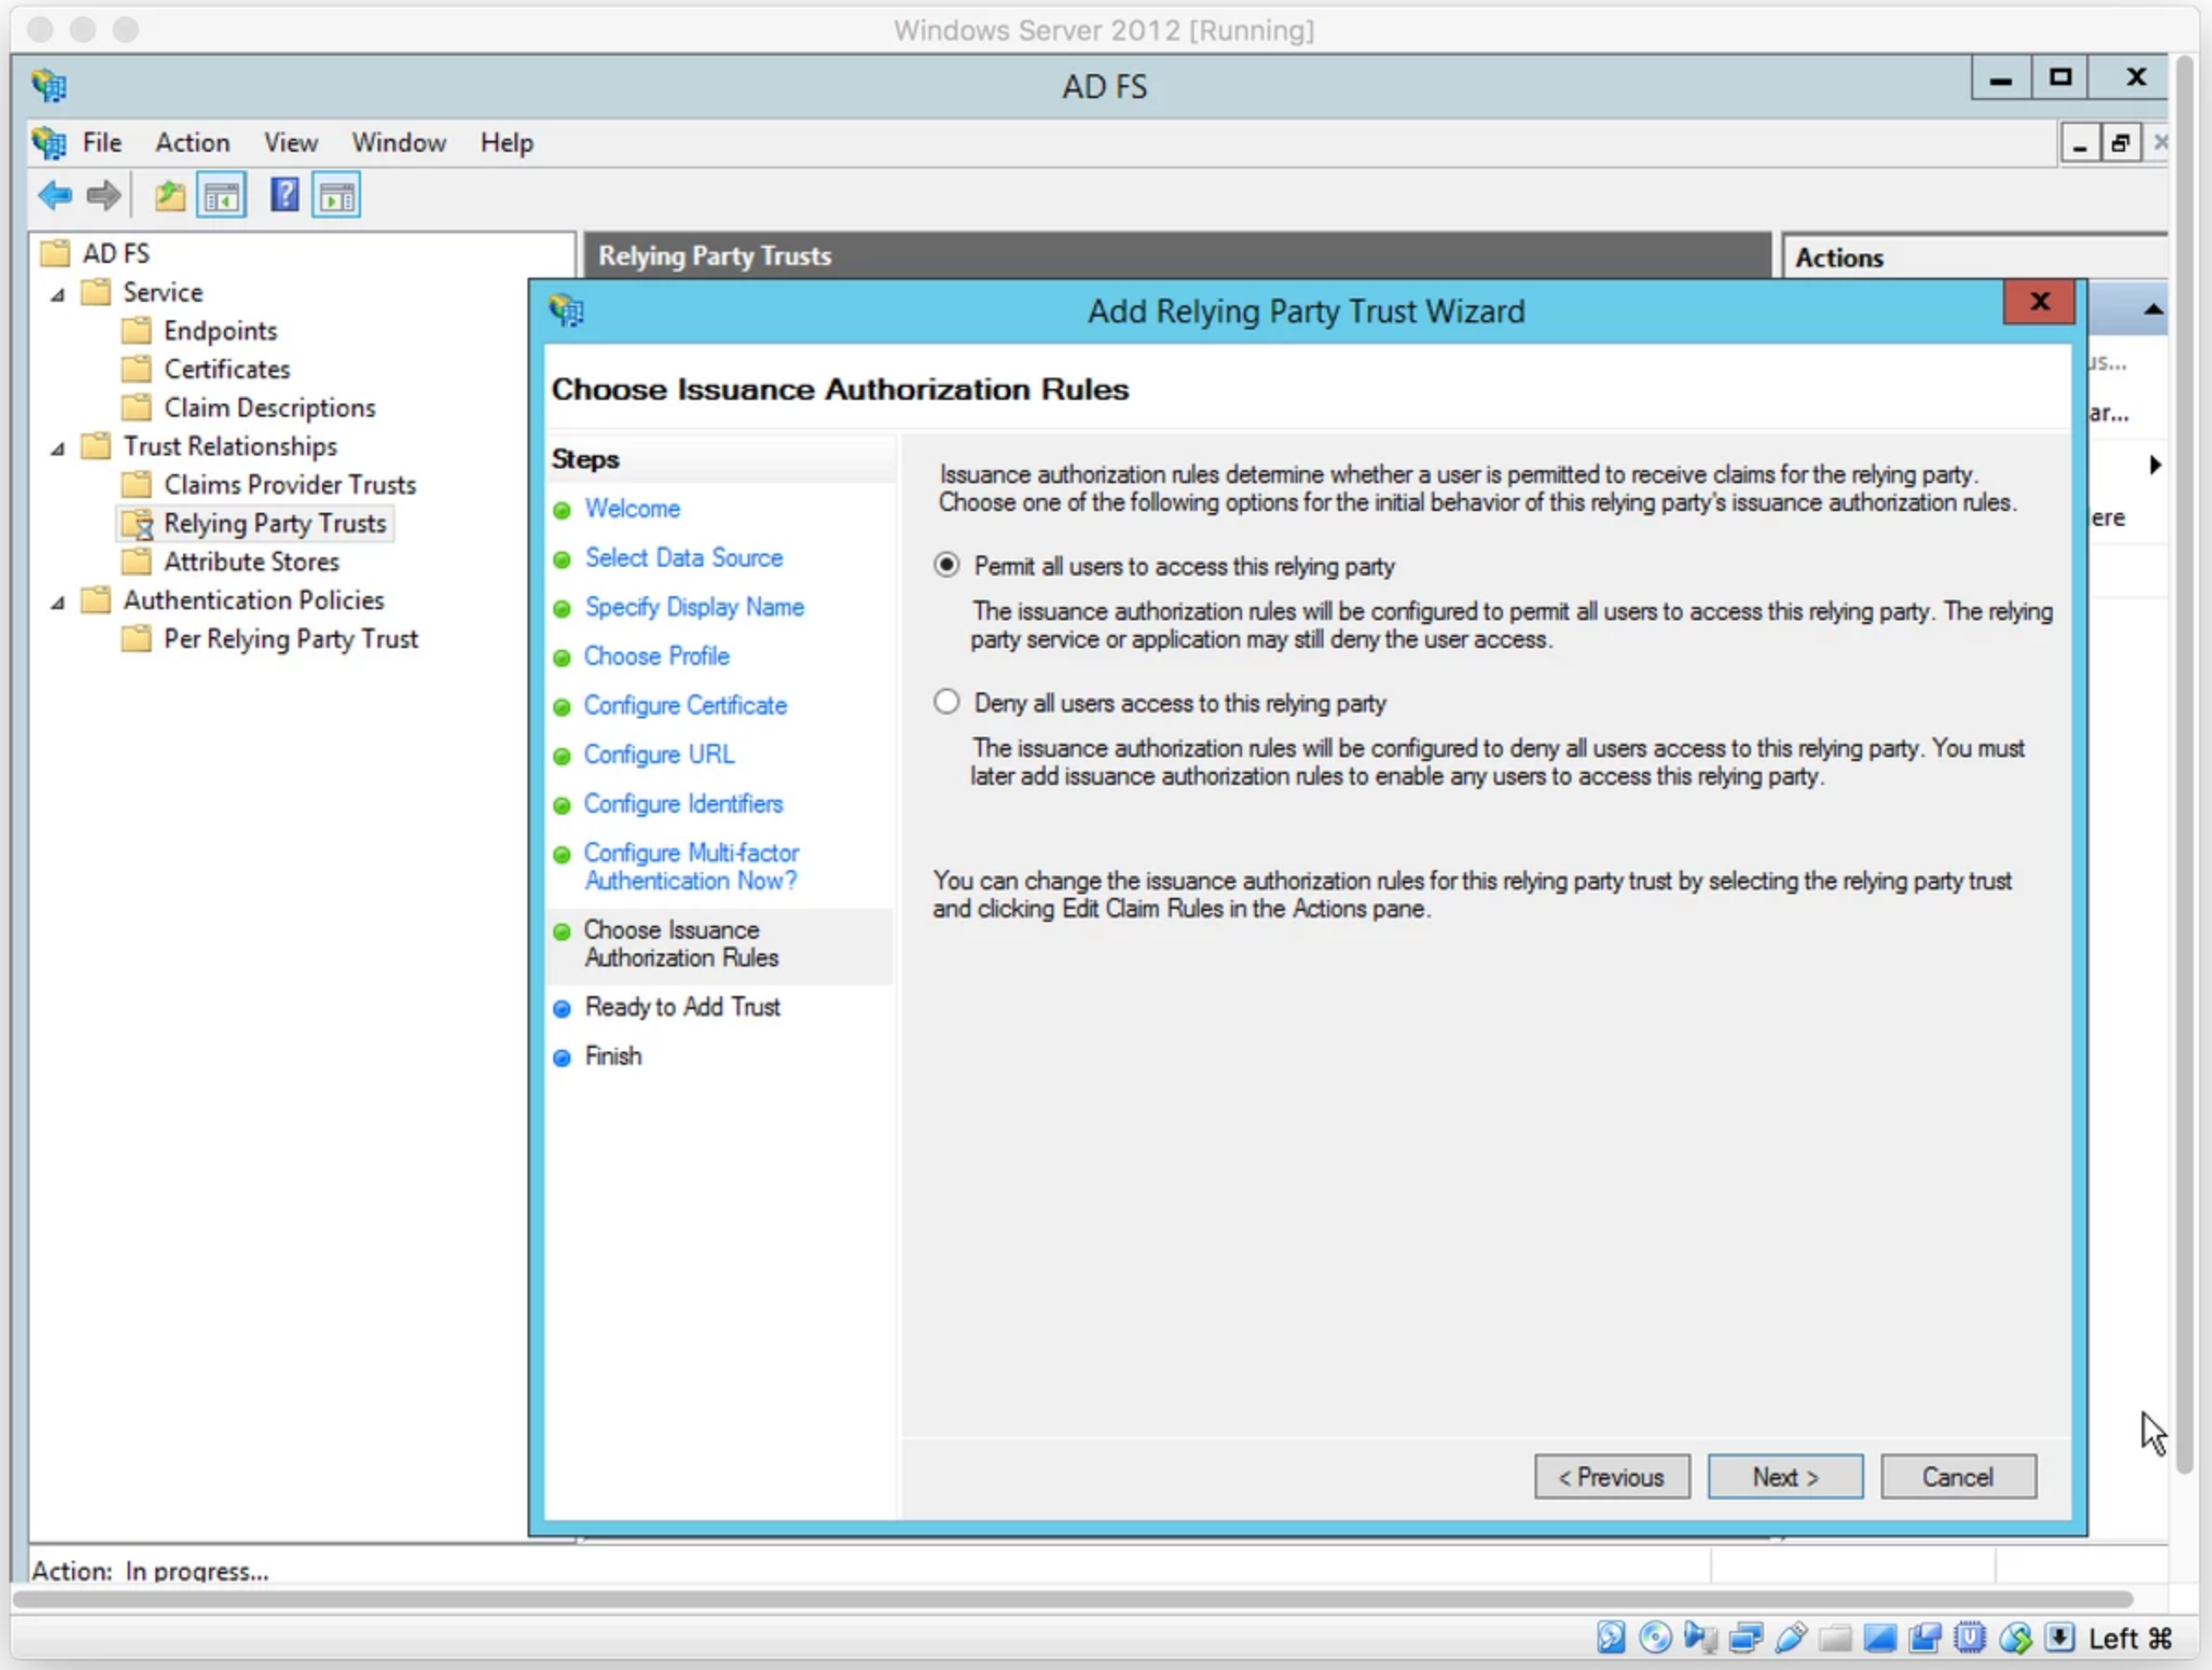This screenshot has width=2212, height=1670.
Task: Open the Action menu
Action: coord(192,142)
